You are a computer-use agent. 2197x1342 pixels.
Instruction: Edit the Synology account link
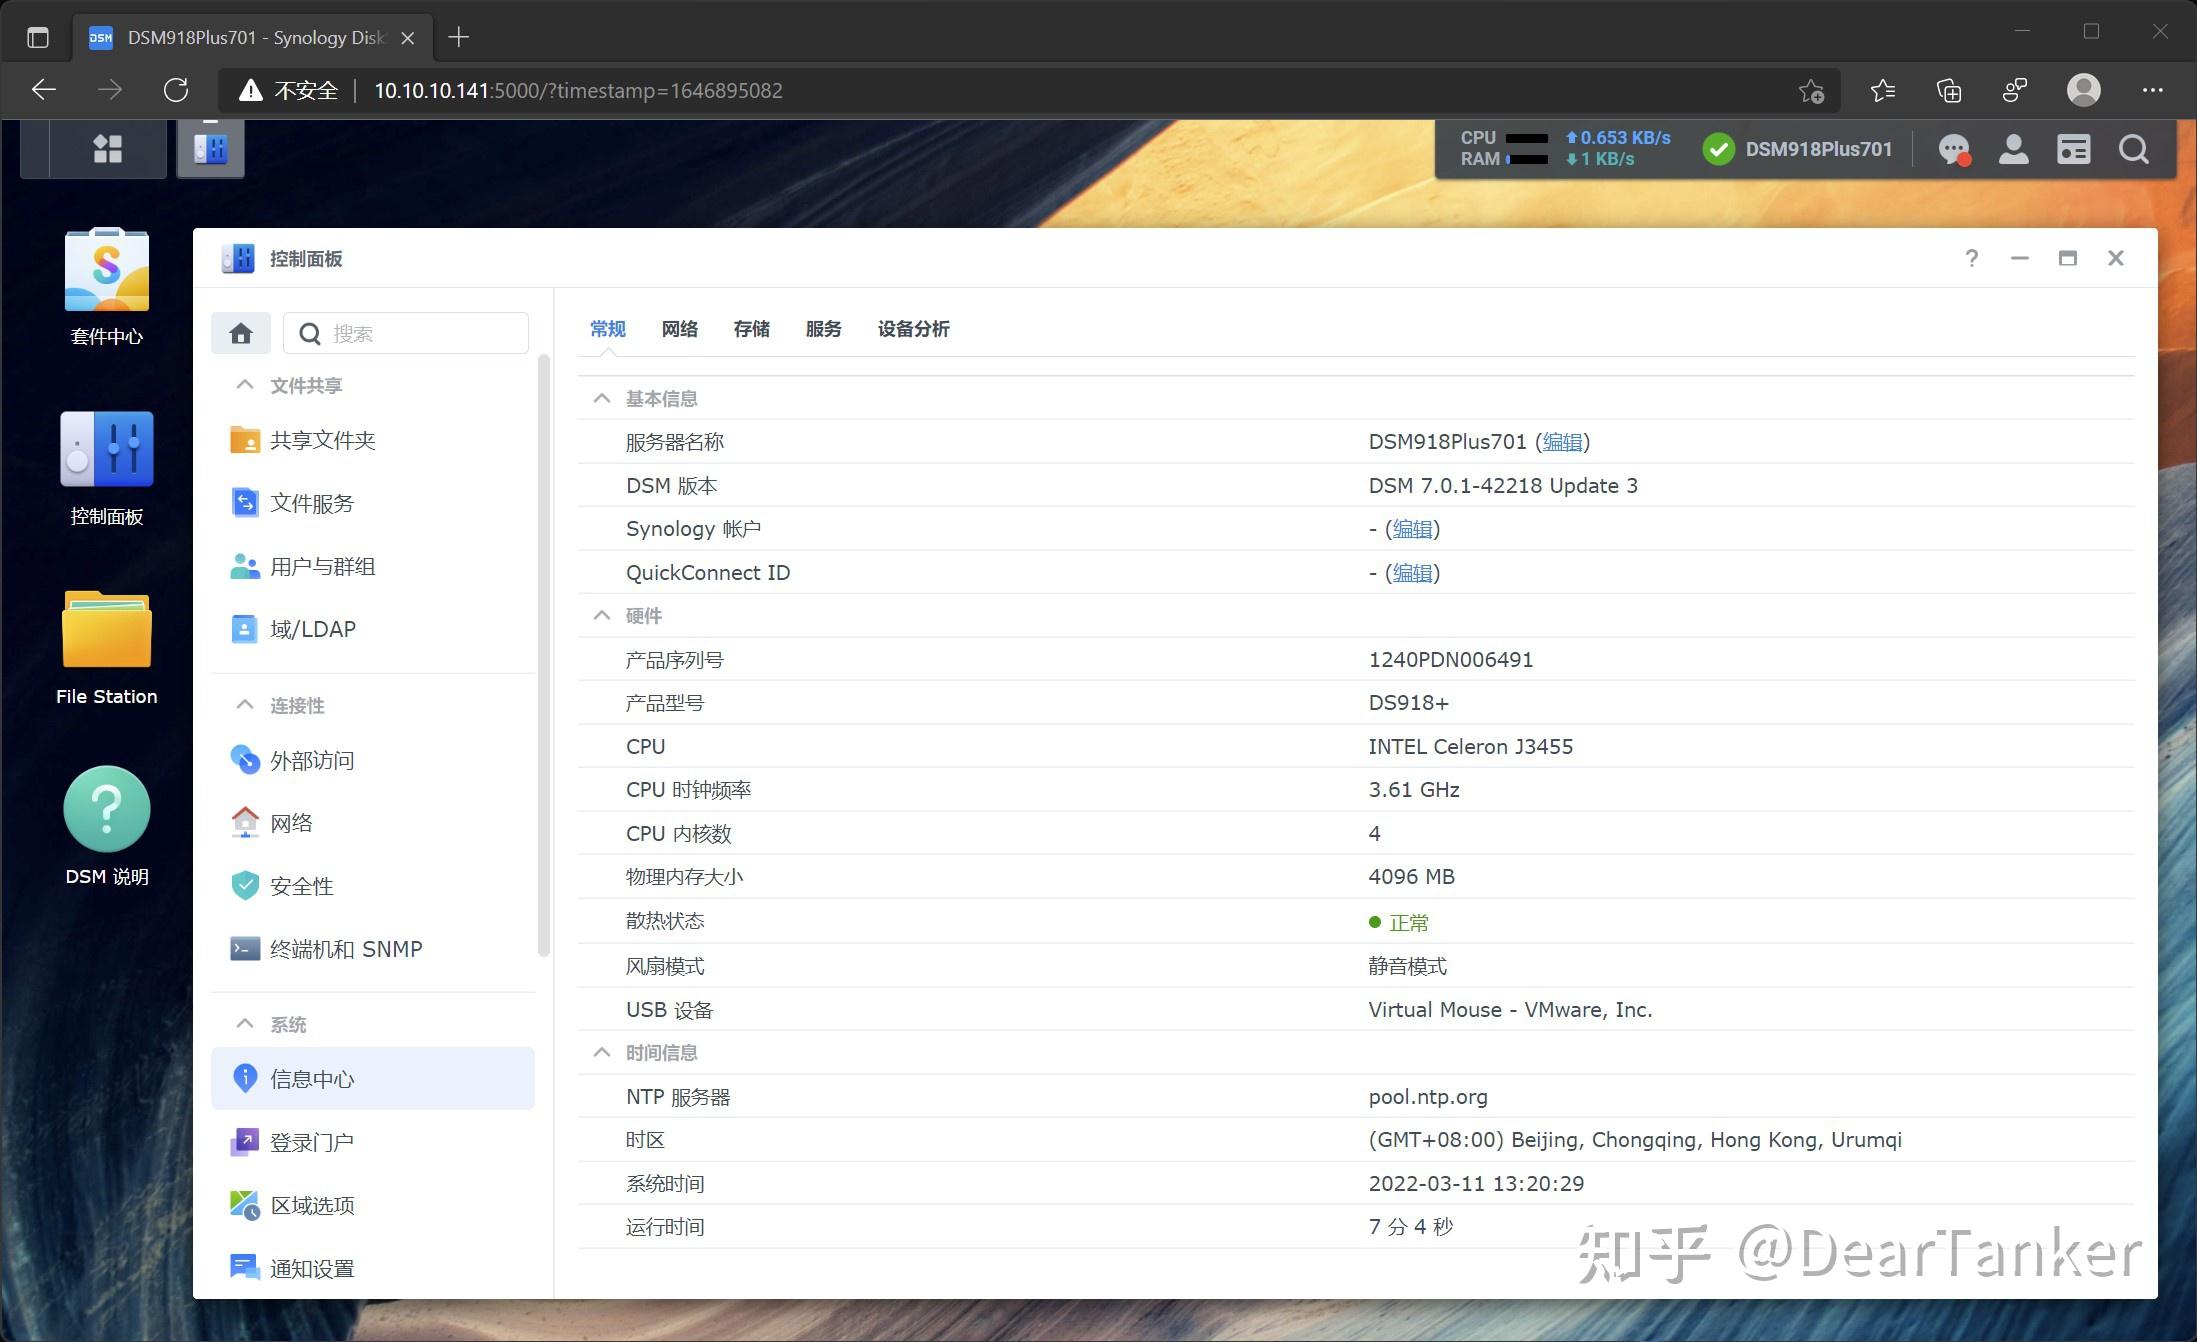tap(1413, 529)
